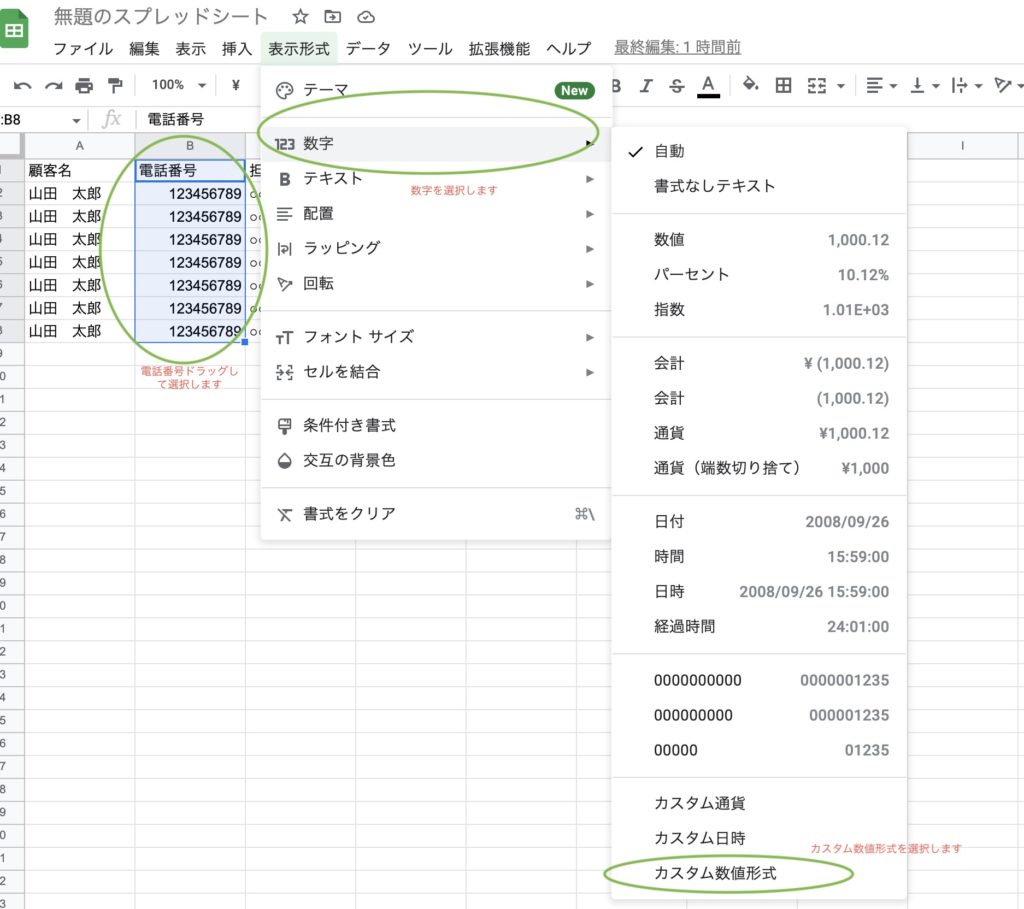This screenshot has height=909, width=1024.
Task: Select the checked 自動 format option
Action: (669, 151)
